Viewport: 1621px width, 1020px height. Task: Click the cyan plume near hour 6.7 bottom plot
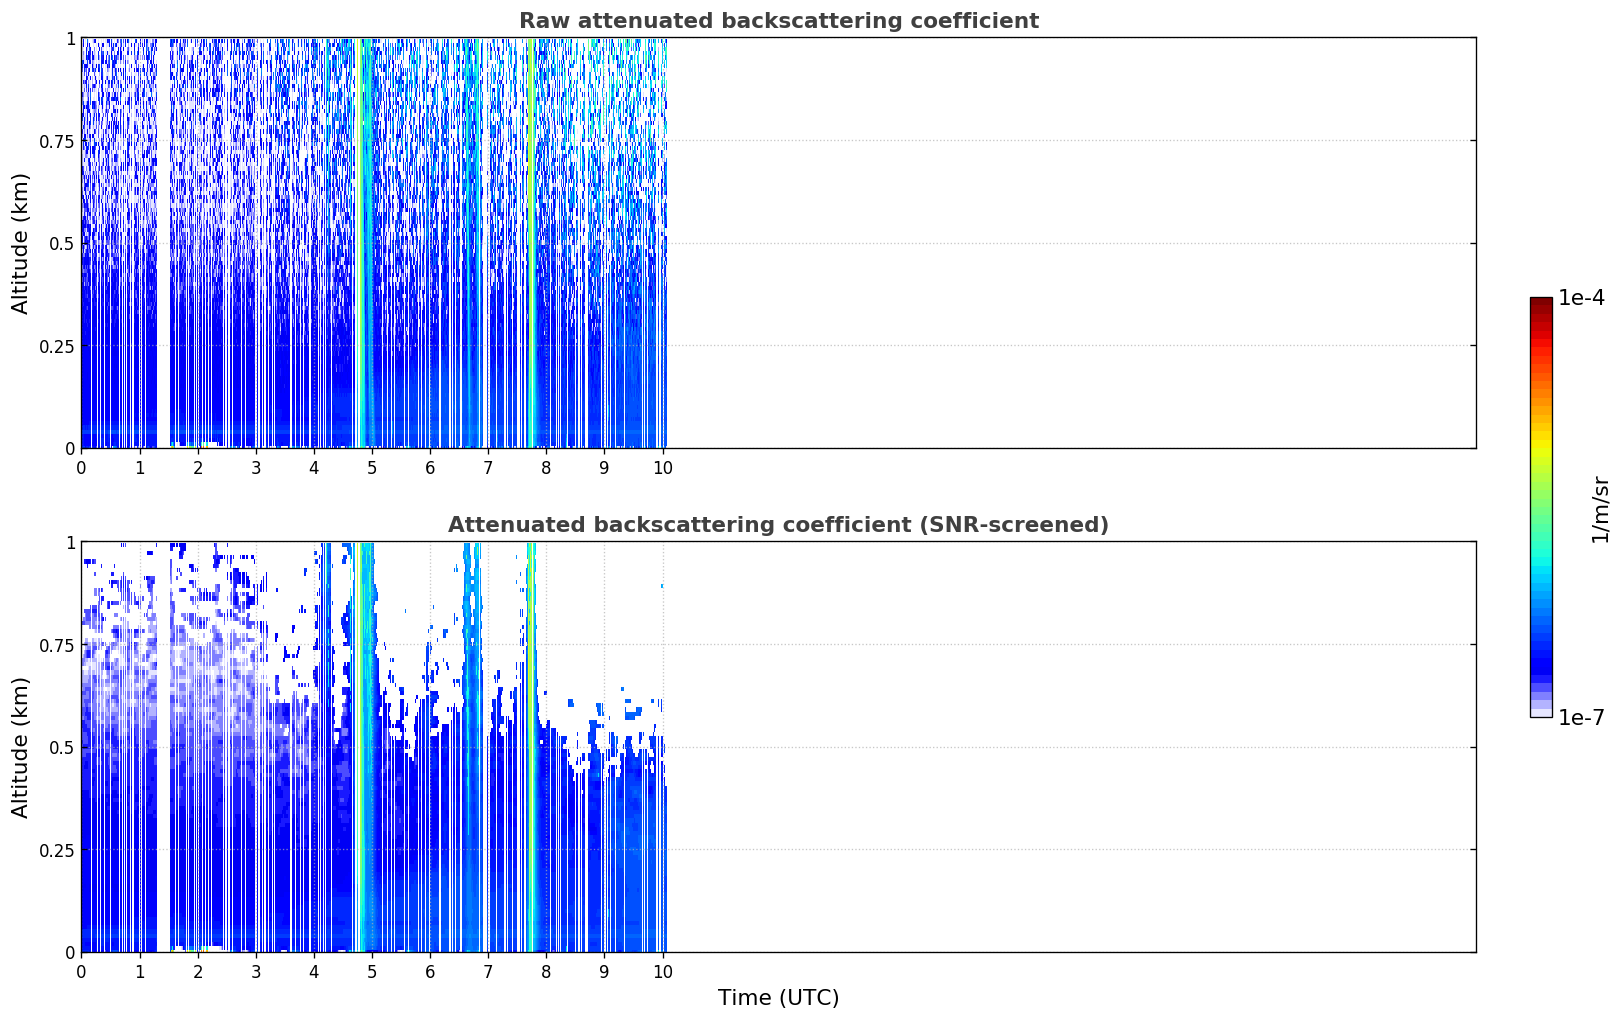point(472,747)
